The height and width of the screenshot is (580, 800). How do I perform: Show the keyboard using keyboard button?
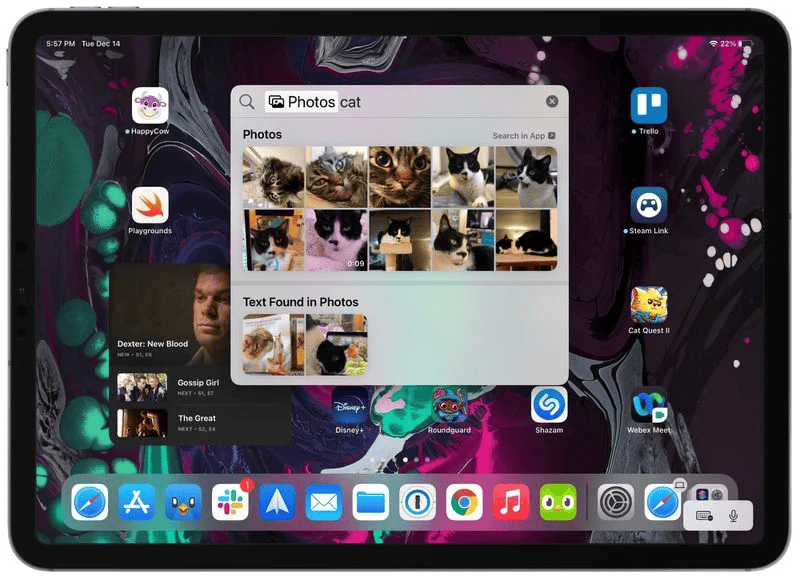coord(704,515)
